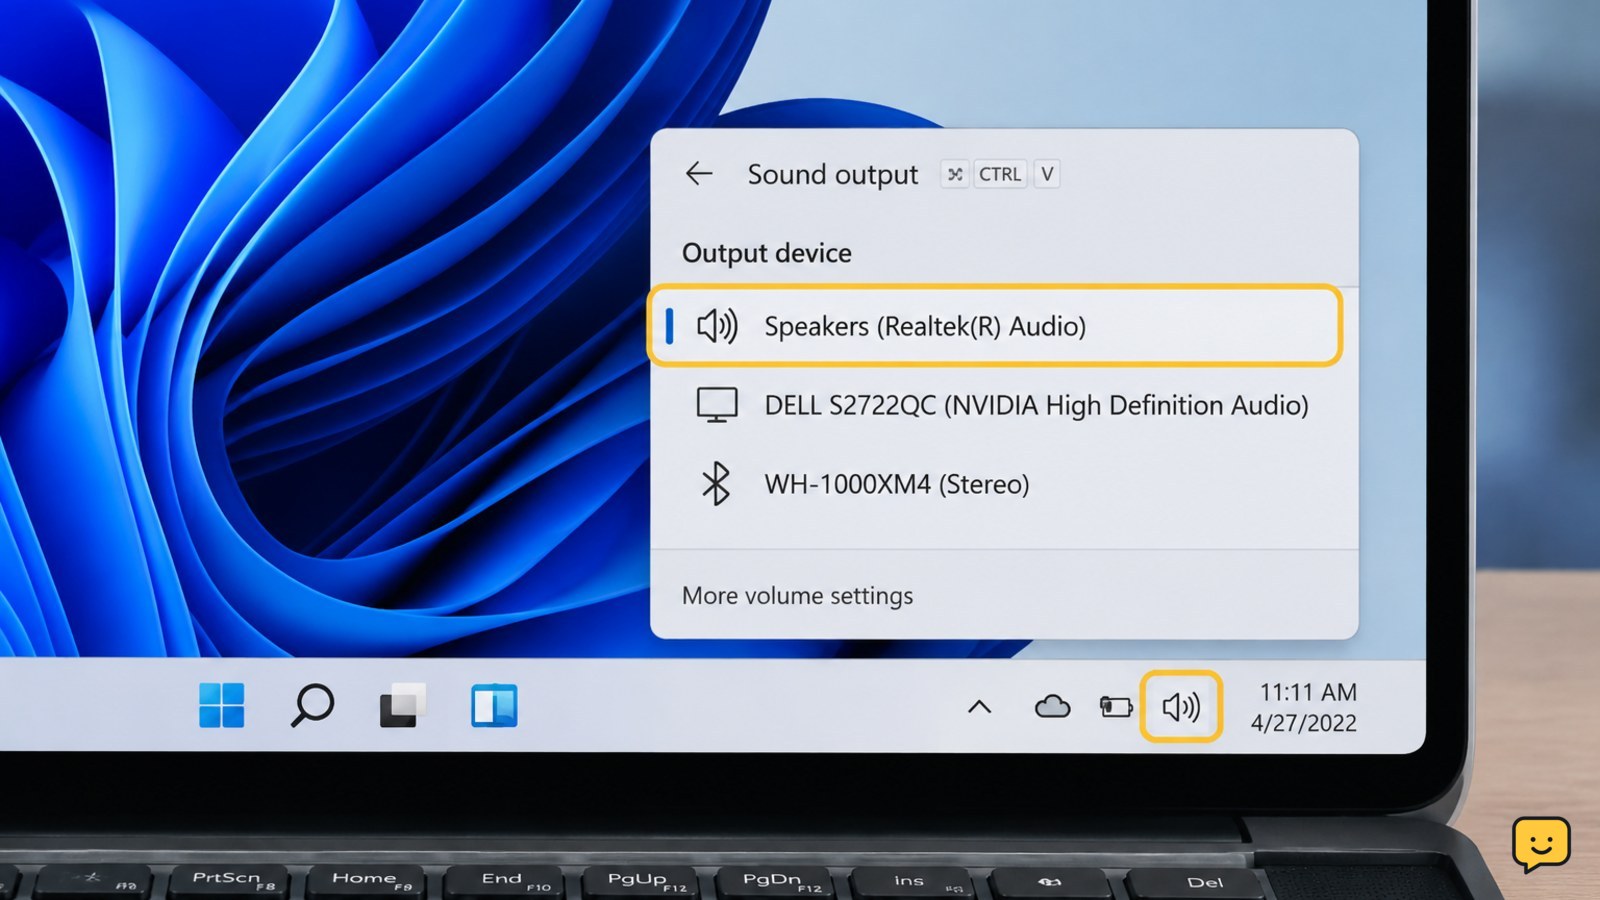Click the date 4/27/2022 in taskbar

click(x=1304, y=723)
